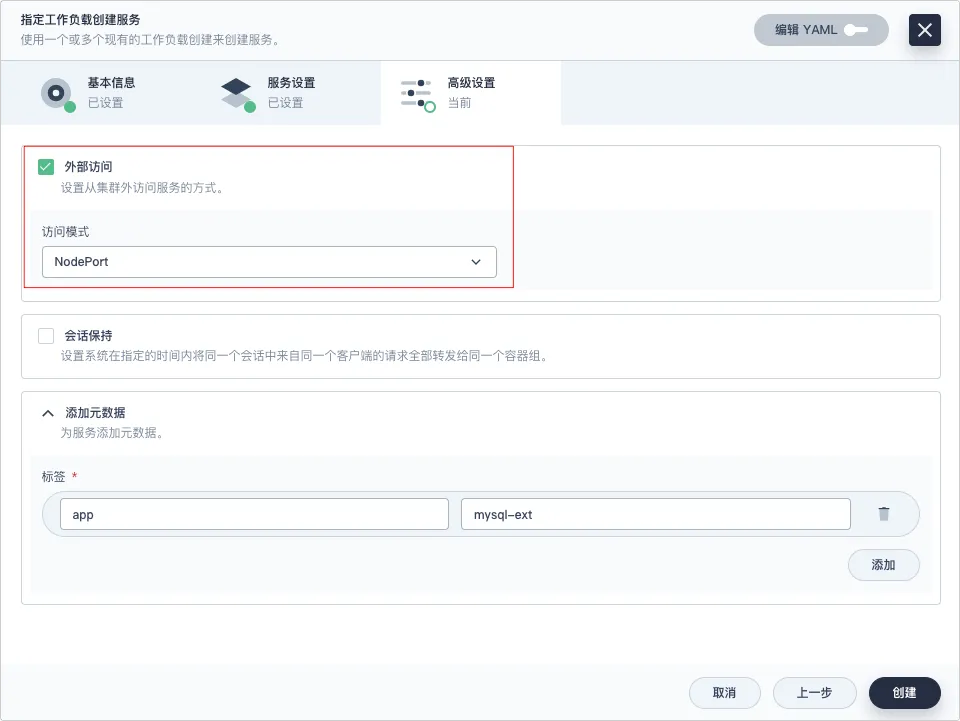
Task: Collapse the 添加元数据 section
Action: [48, 413]
